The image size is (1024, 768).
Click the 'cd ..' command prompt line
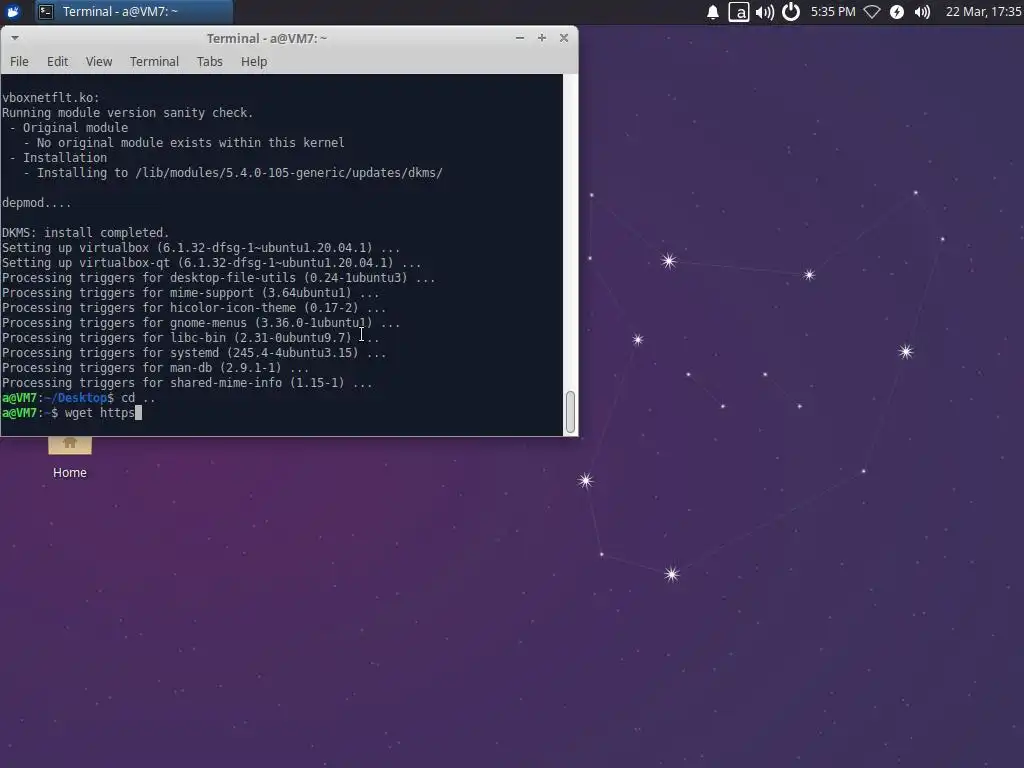[79, 398]
